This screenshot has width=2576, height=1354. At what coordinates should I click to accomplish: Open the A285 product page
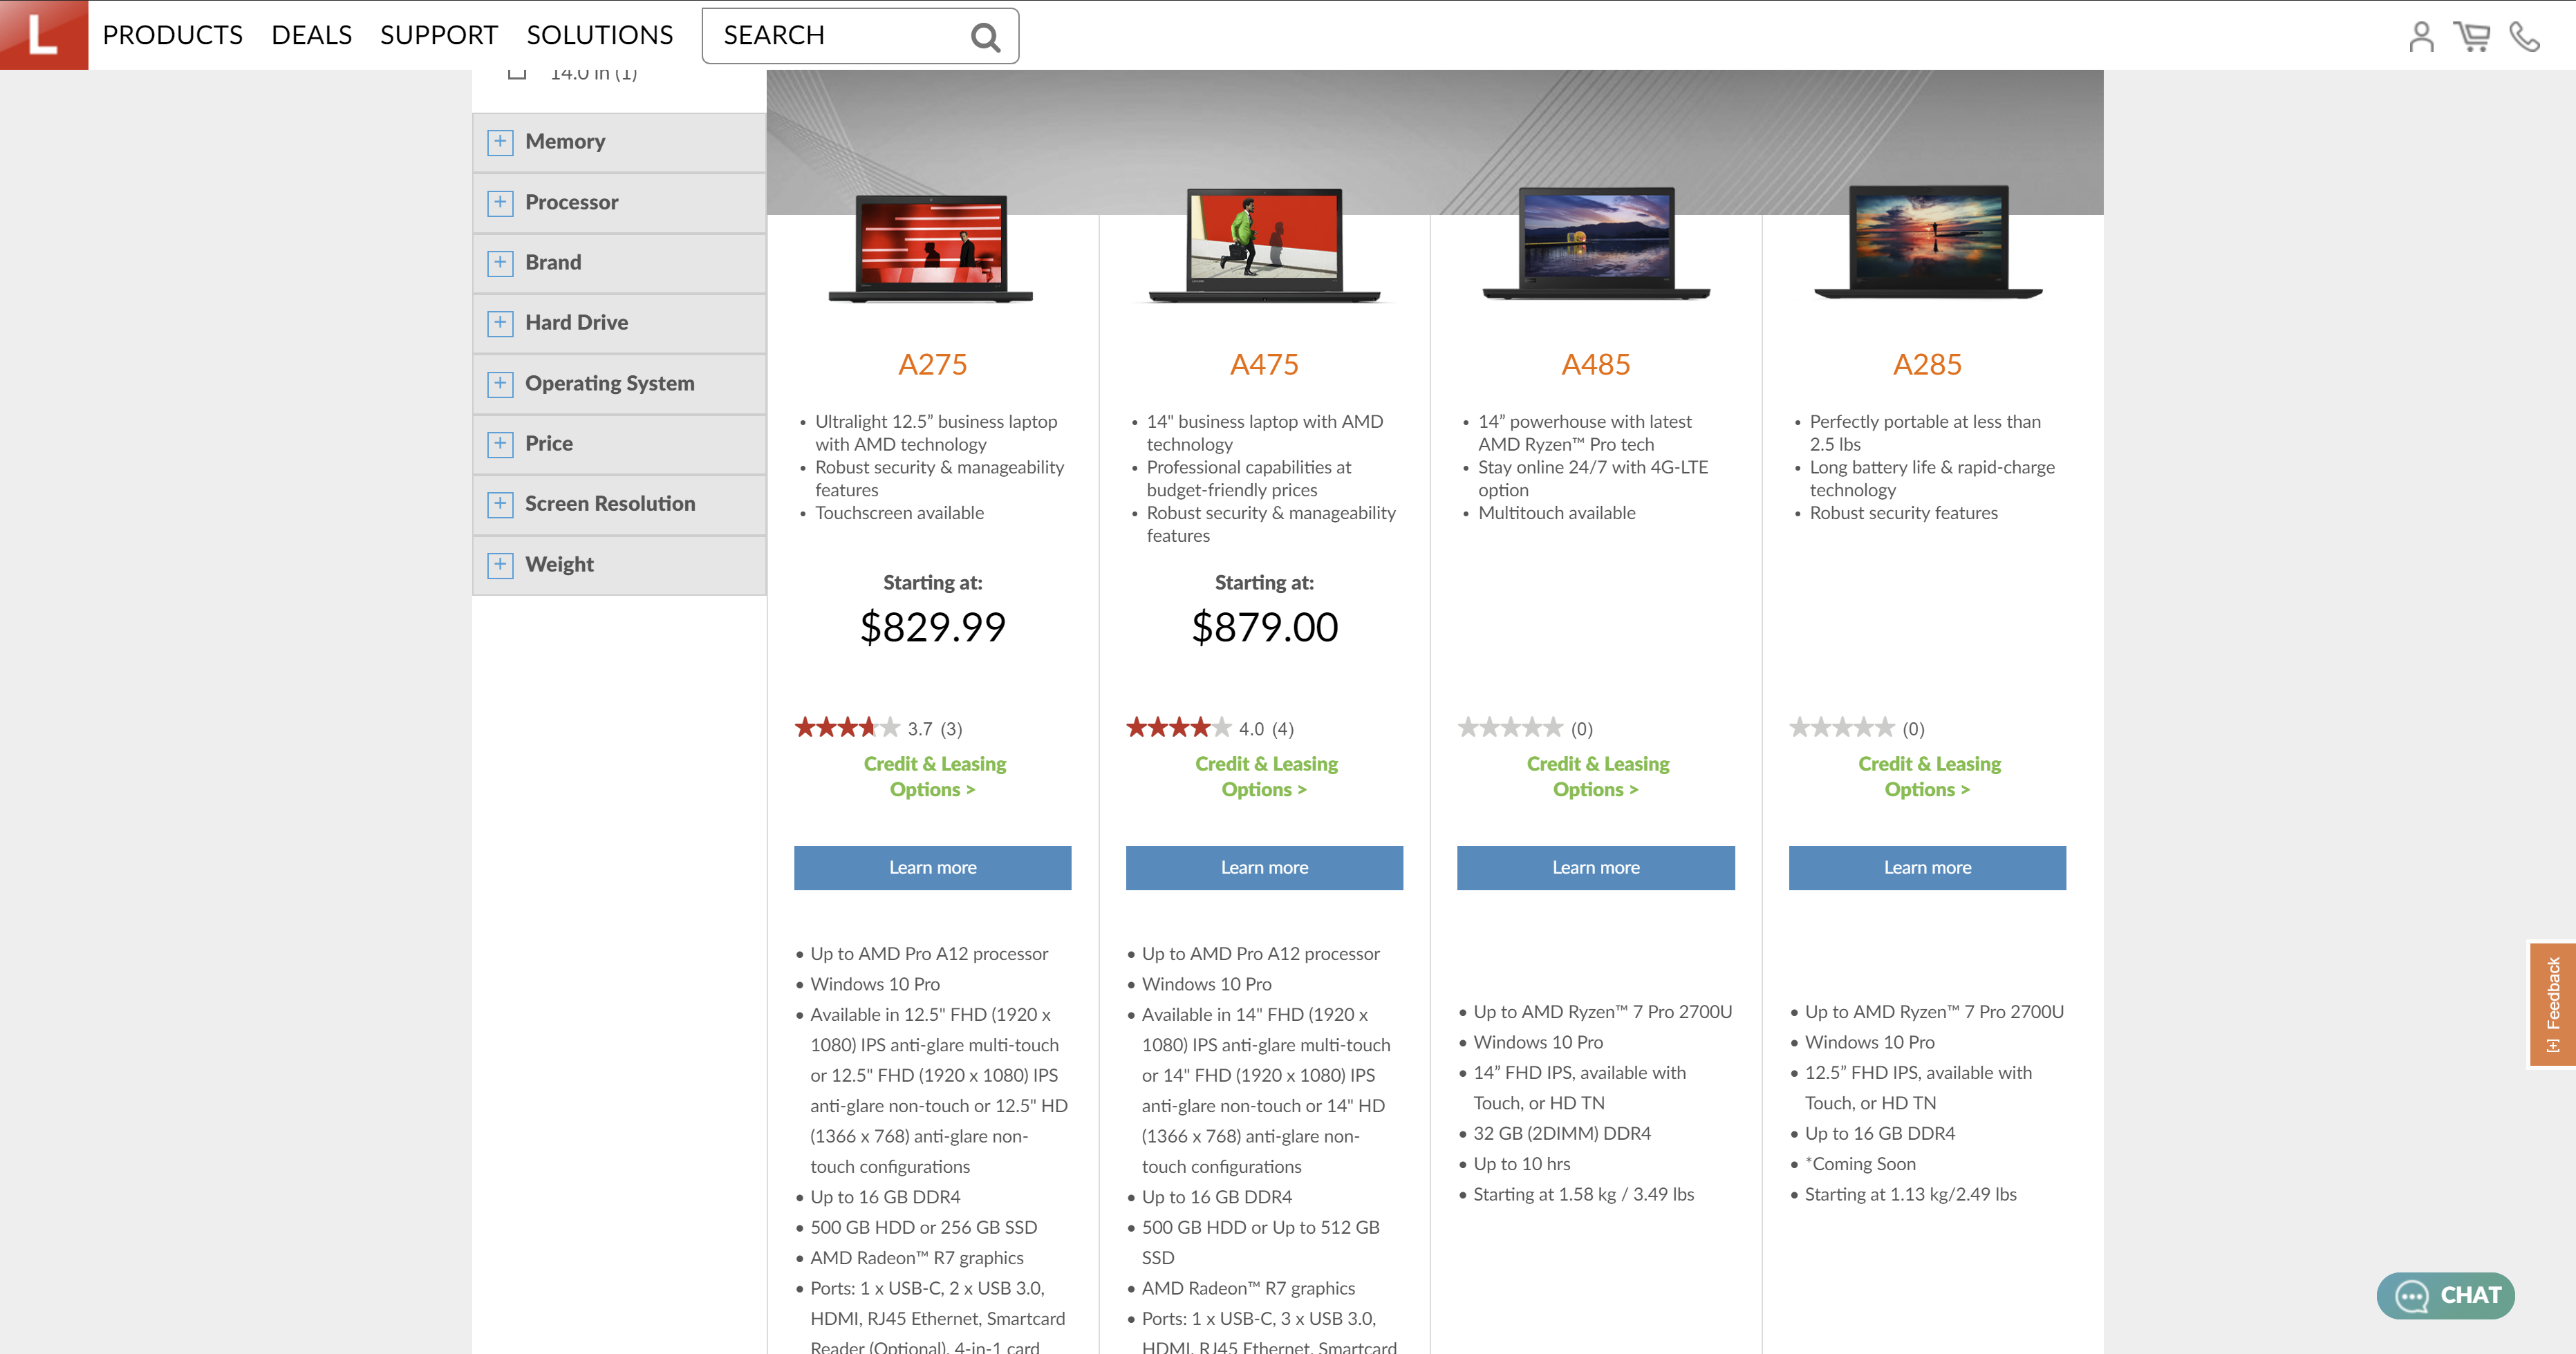click(x=1926, y=365)
